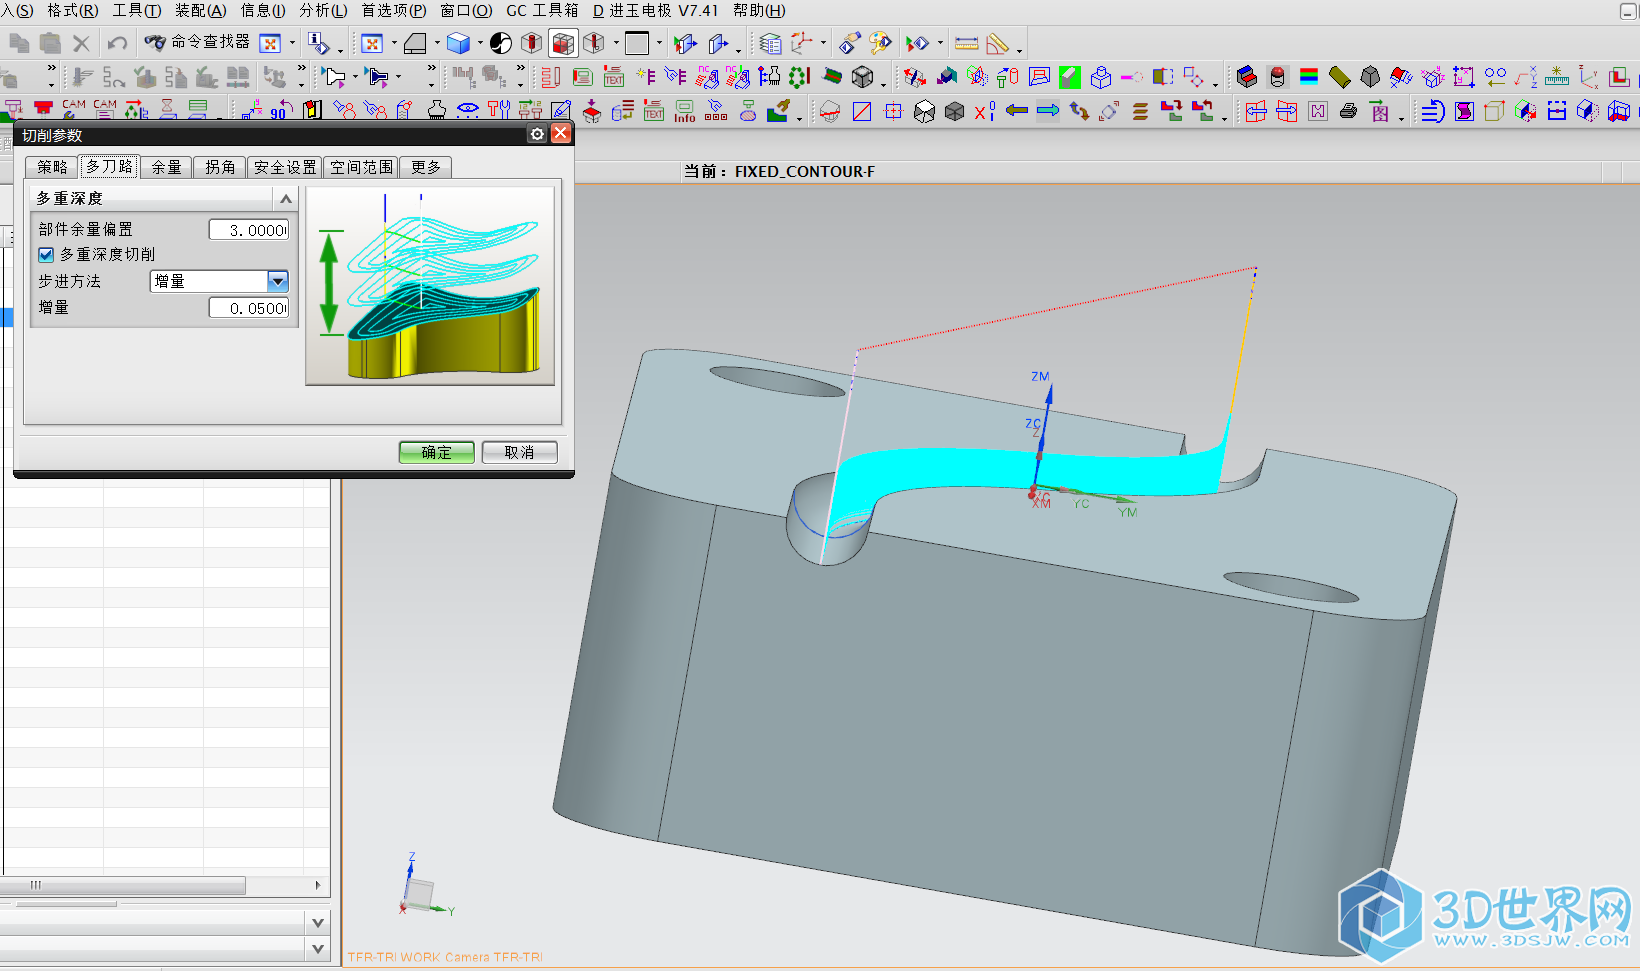1640x971 pixels.
Task: Open the 格式(R) menu
Action: click(73, 10)
